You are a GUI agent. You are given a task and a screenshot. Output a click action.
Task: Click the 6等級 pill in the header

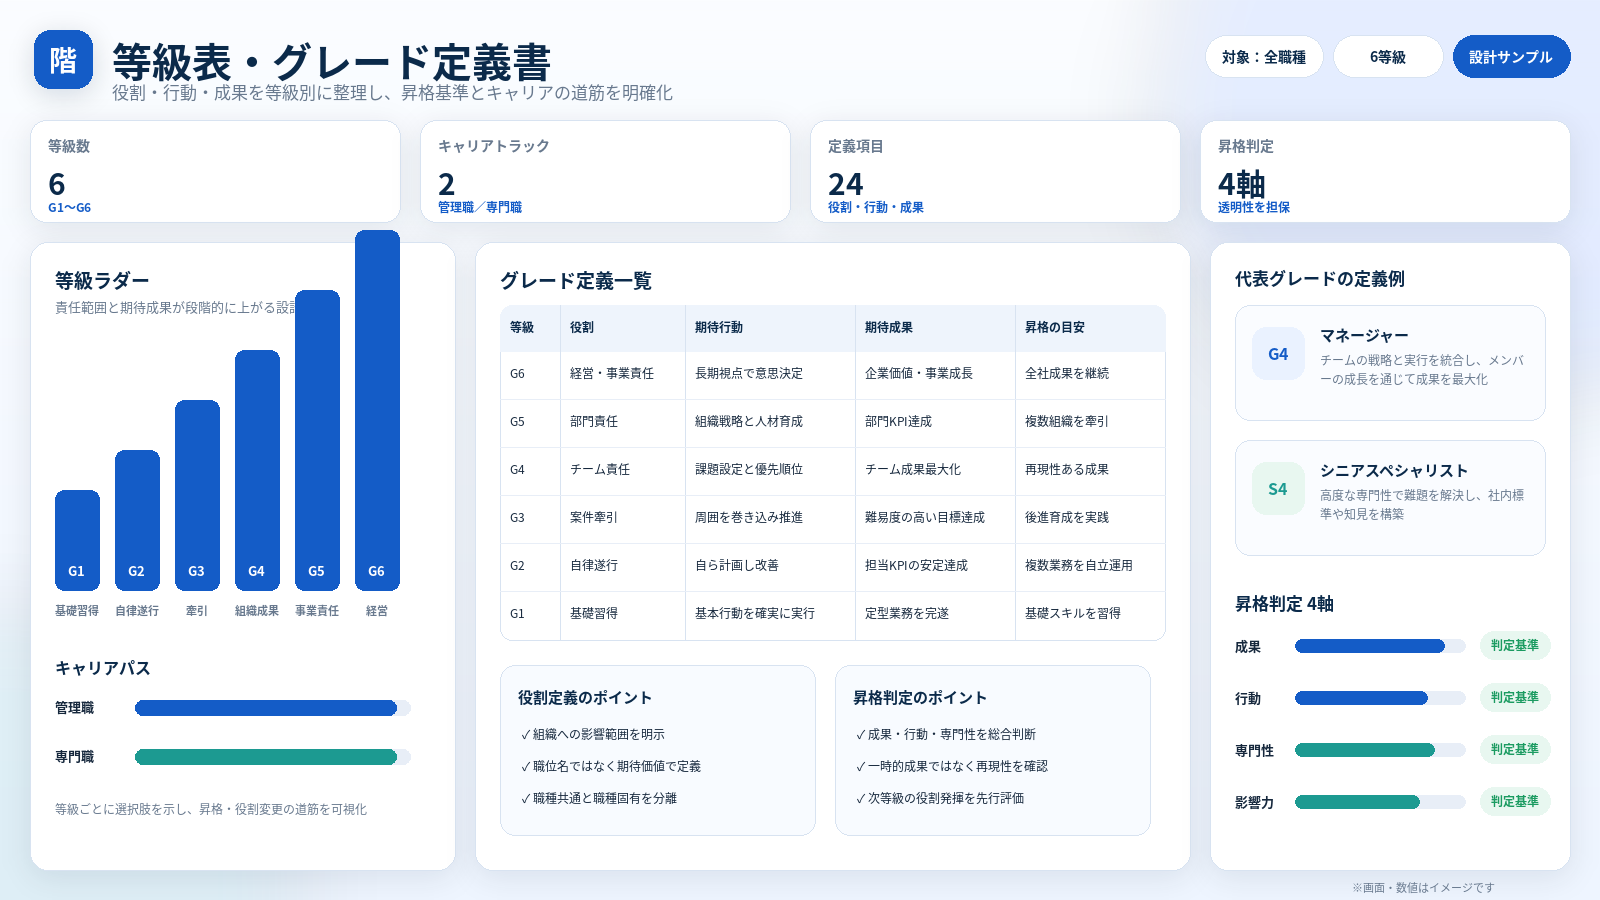click(1388, 57)
